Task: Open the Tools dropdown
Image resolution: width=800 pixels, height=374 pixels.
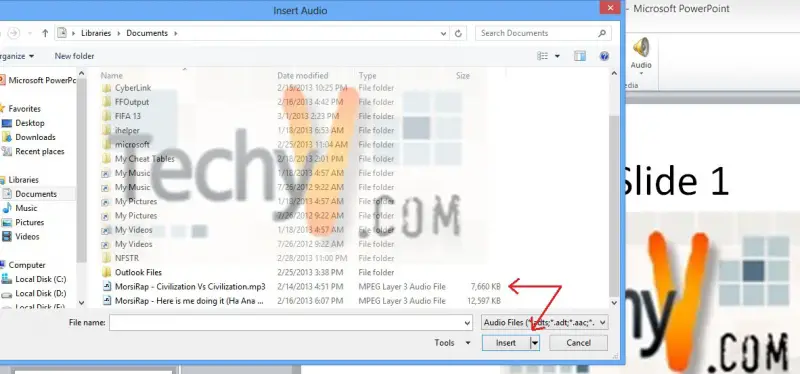Action: [452, 343]
